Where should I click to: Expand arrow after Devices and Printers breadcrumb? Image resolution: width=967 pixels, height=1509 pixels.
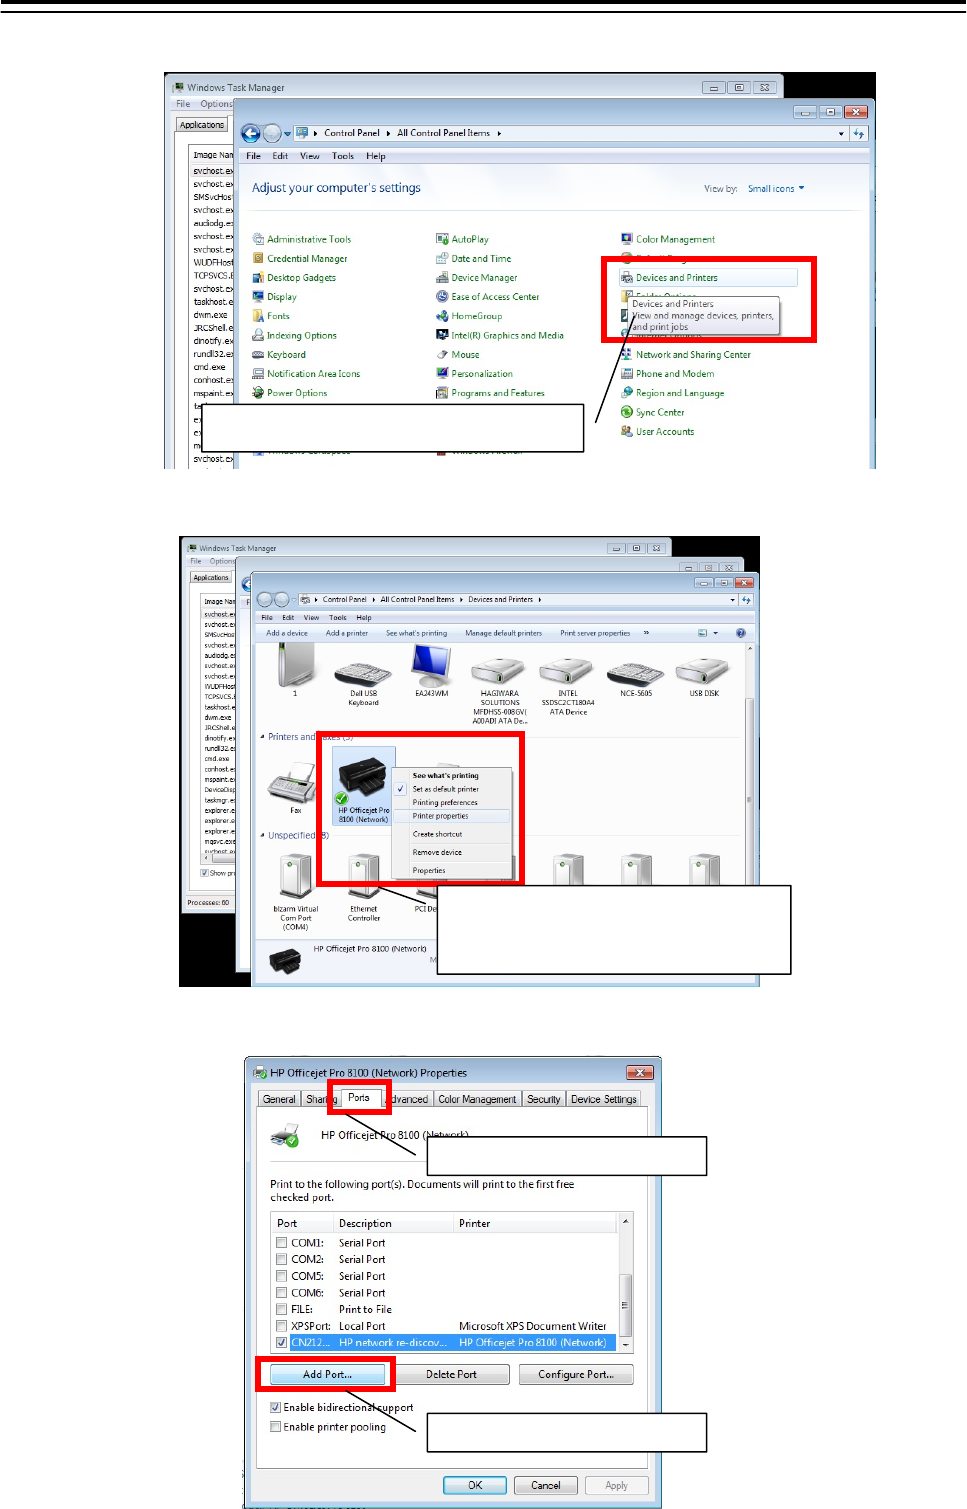[x=540, y=600]
